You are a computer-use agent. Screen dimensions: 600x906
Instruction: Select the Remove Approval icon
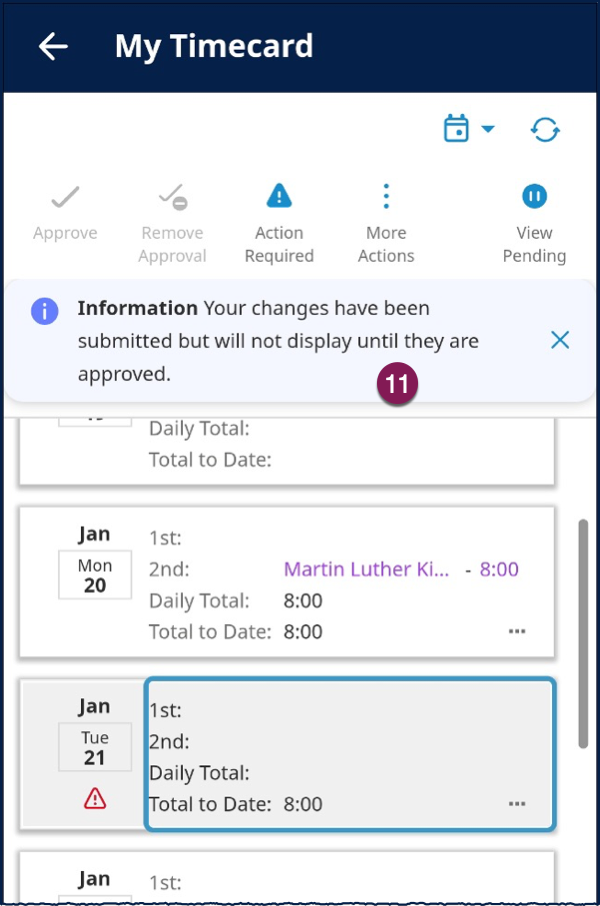click(172, 197)
